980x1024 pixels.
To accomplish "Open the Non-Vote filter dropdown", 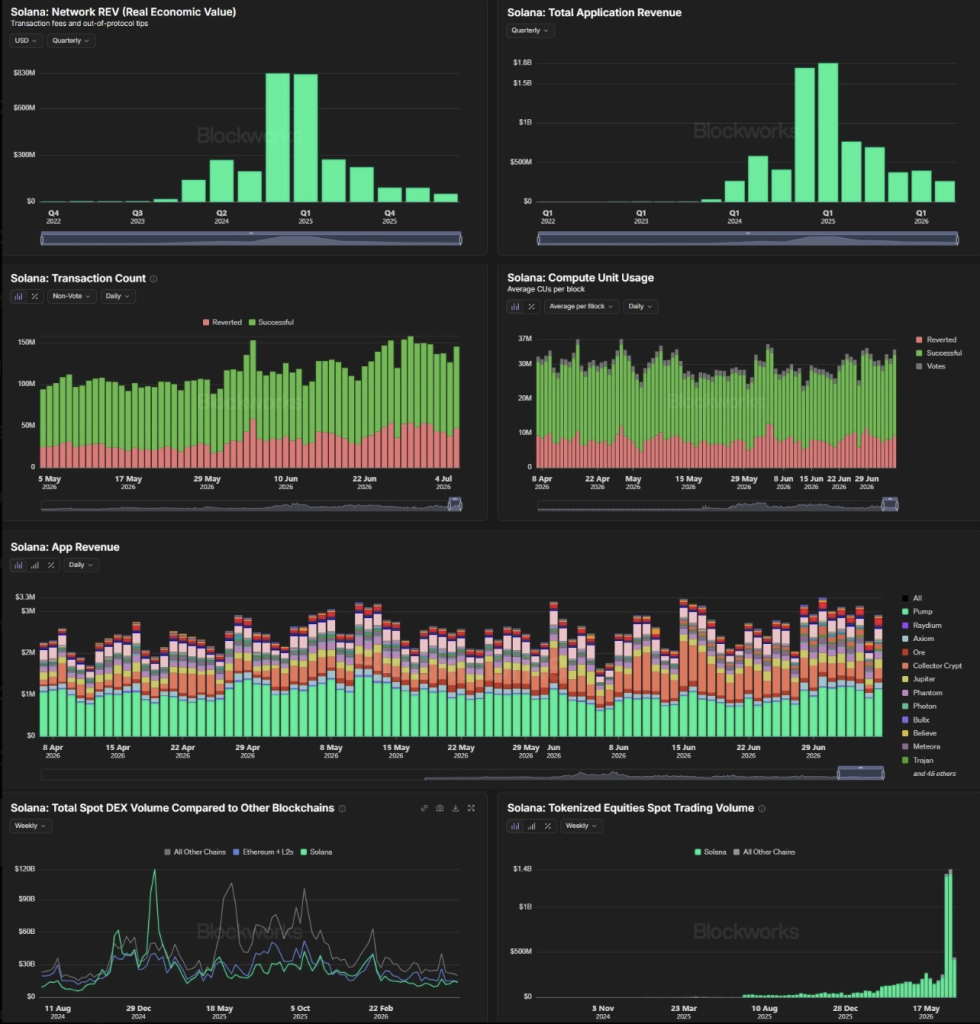I will pyautogui.click(x=71, y=296).
